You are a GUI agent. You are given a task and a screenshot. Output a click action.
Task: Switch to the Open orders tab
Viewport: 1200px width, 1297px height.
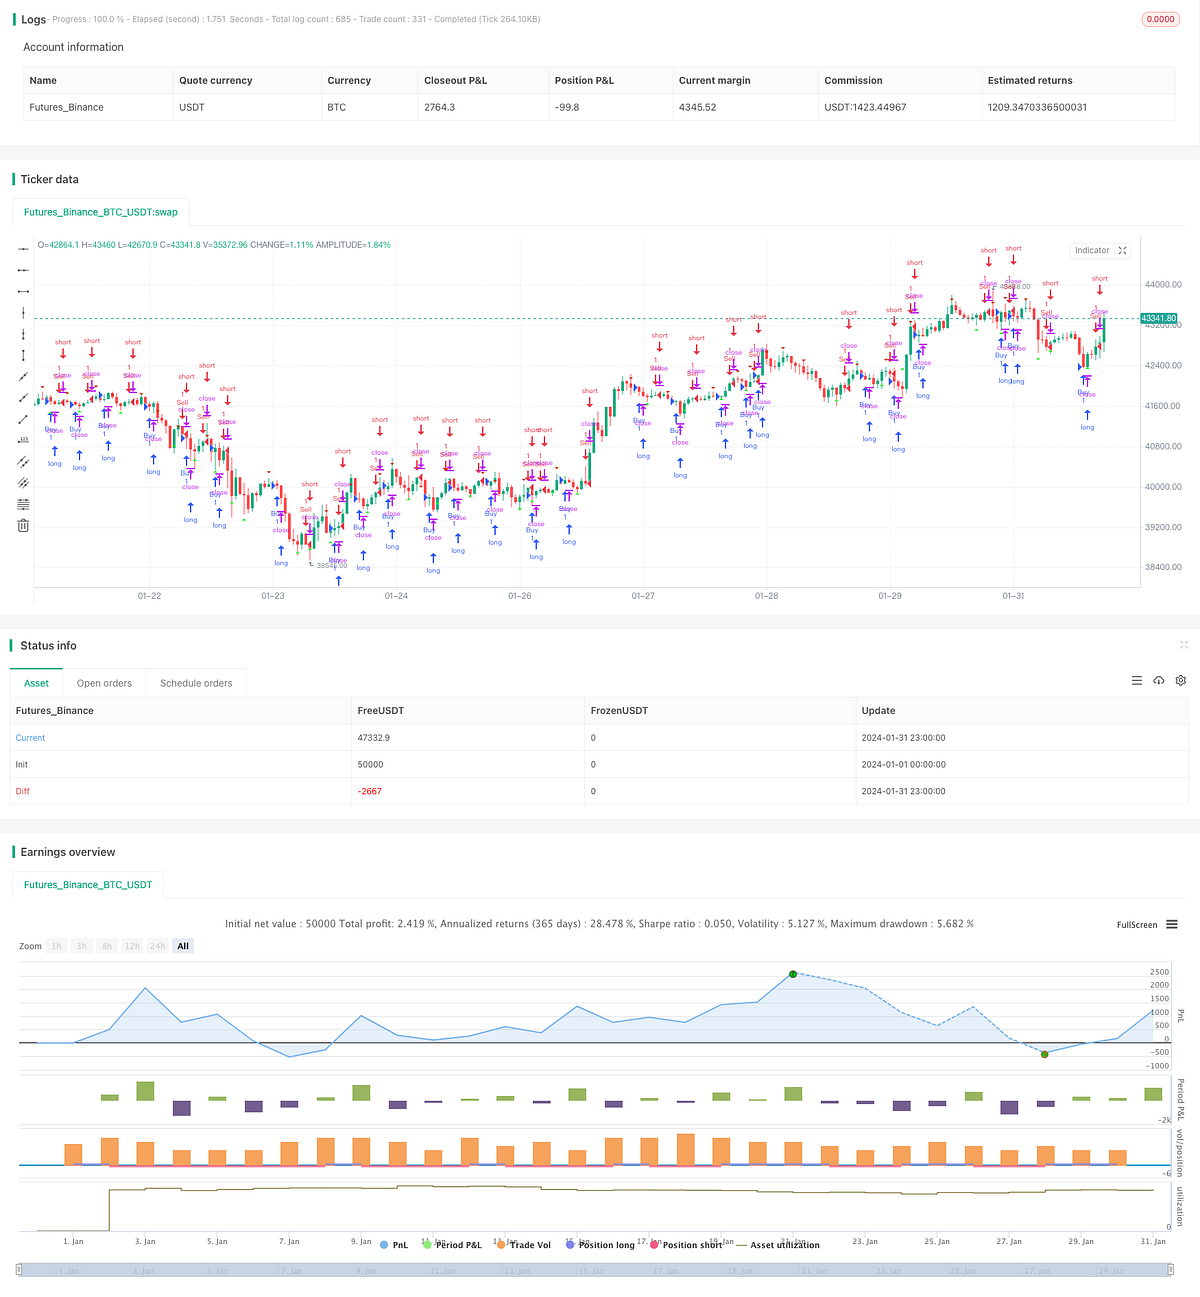(x=104, y=683)
